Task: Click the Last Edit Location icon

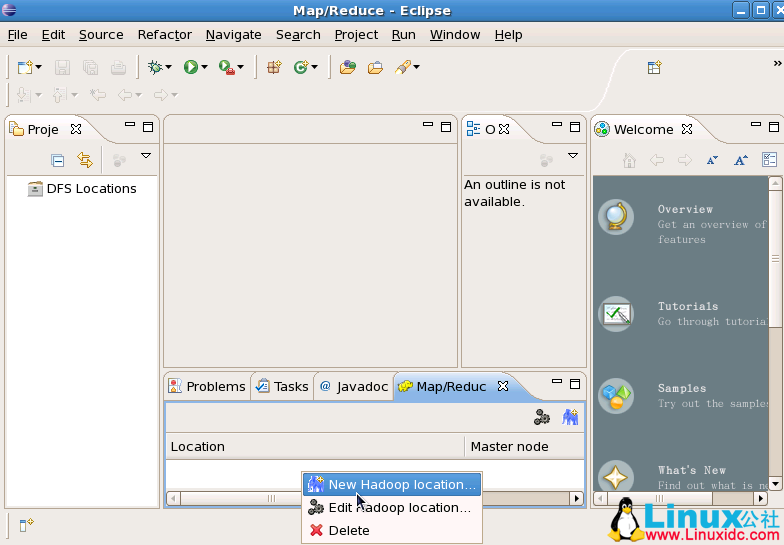Action: 98,94
